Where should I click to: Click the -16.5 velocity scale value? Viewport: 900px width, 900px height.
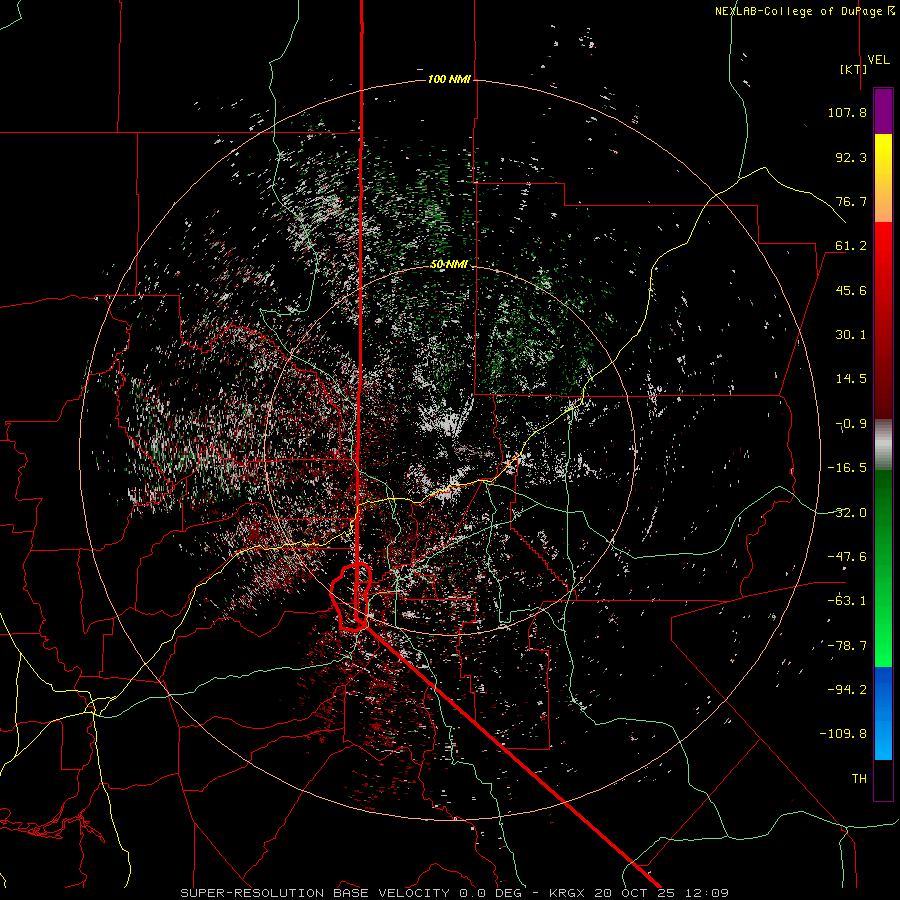(x=847, y=468)
